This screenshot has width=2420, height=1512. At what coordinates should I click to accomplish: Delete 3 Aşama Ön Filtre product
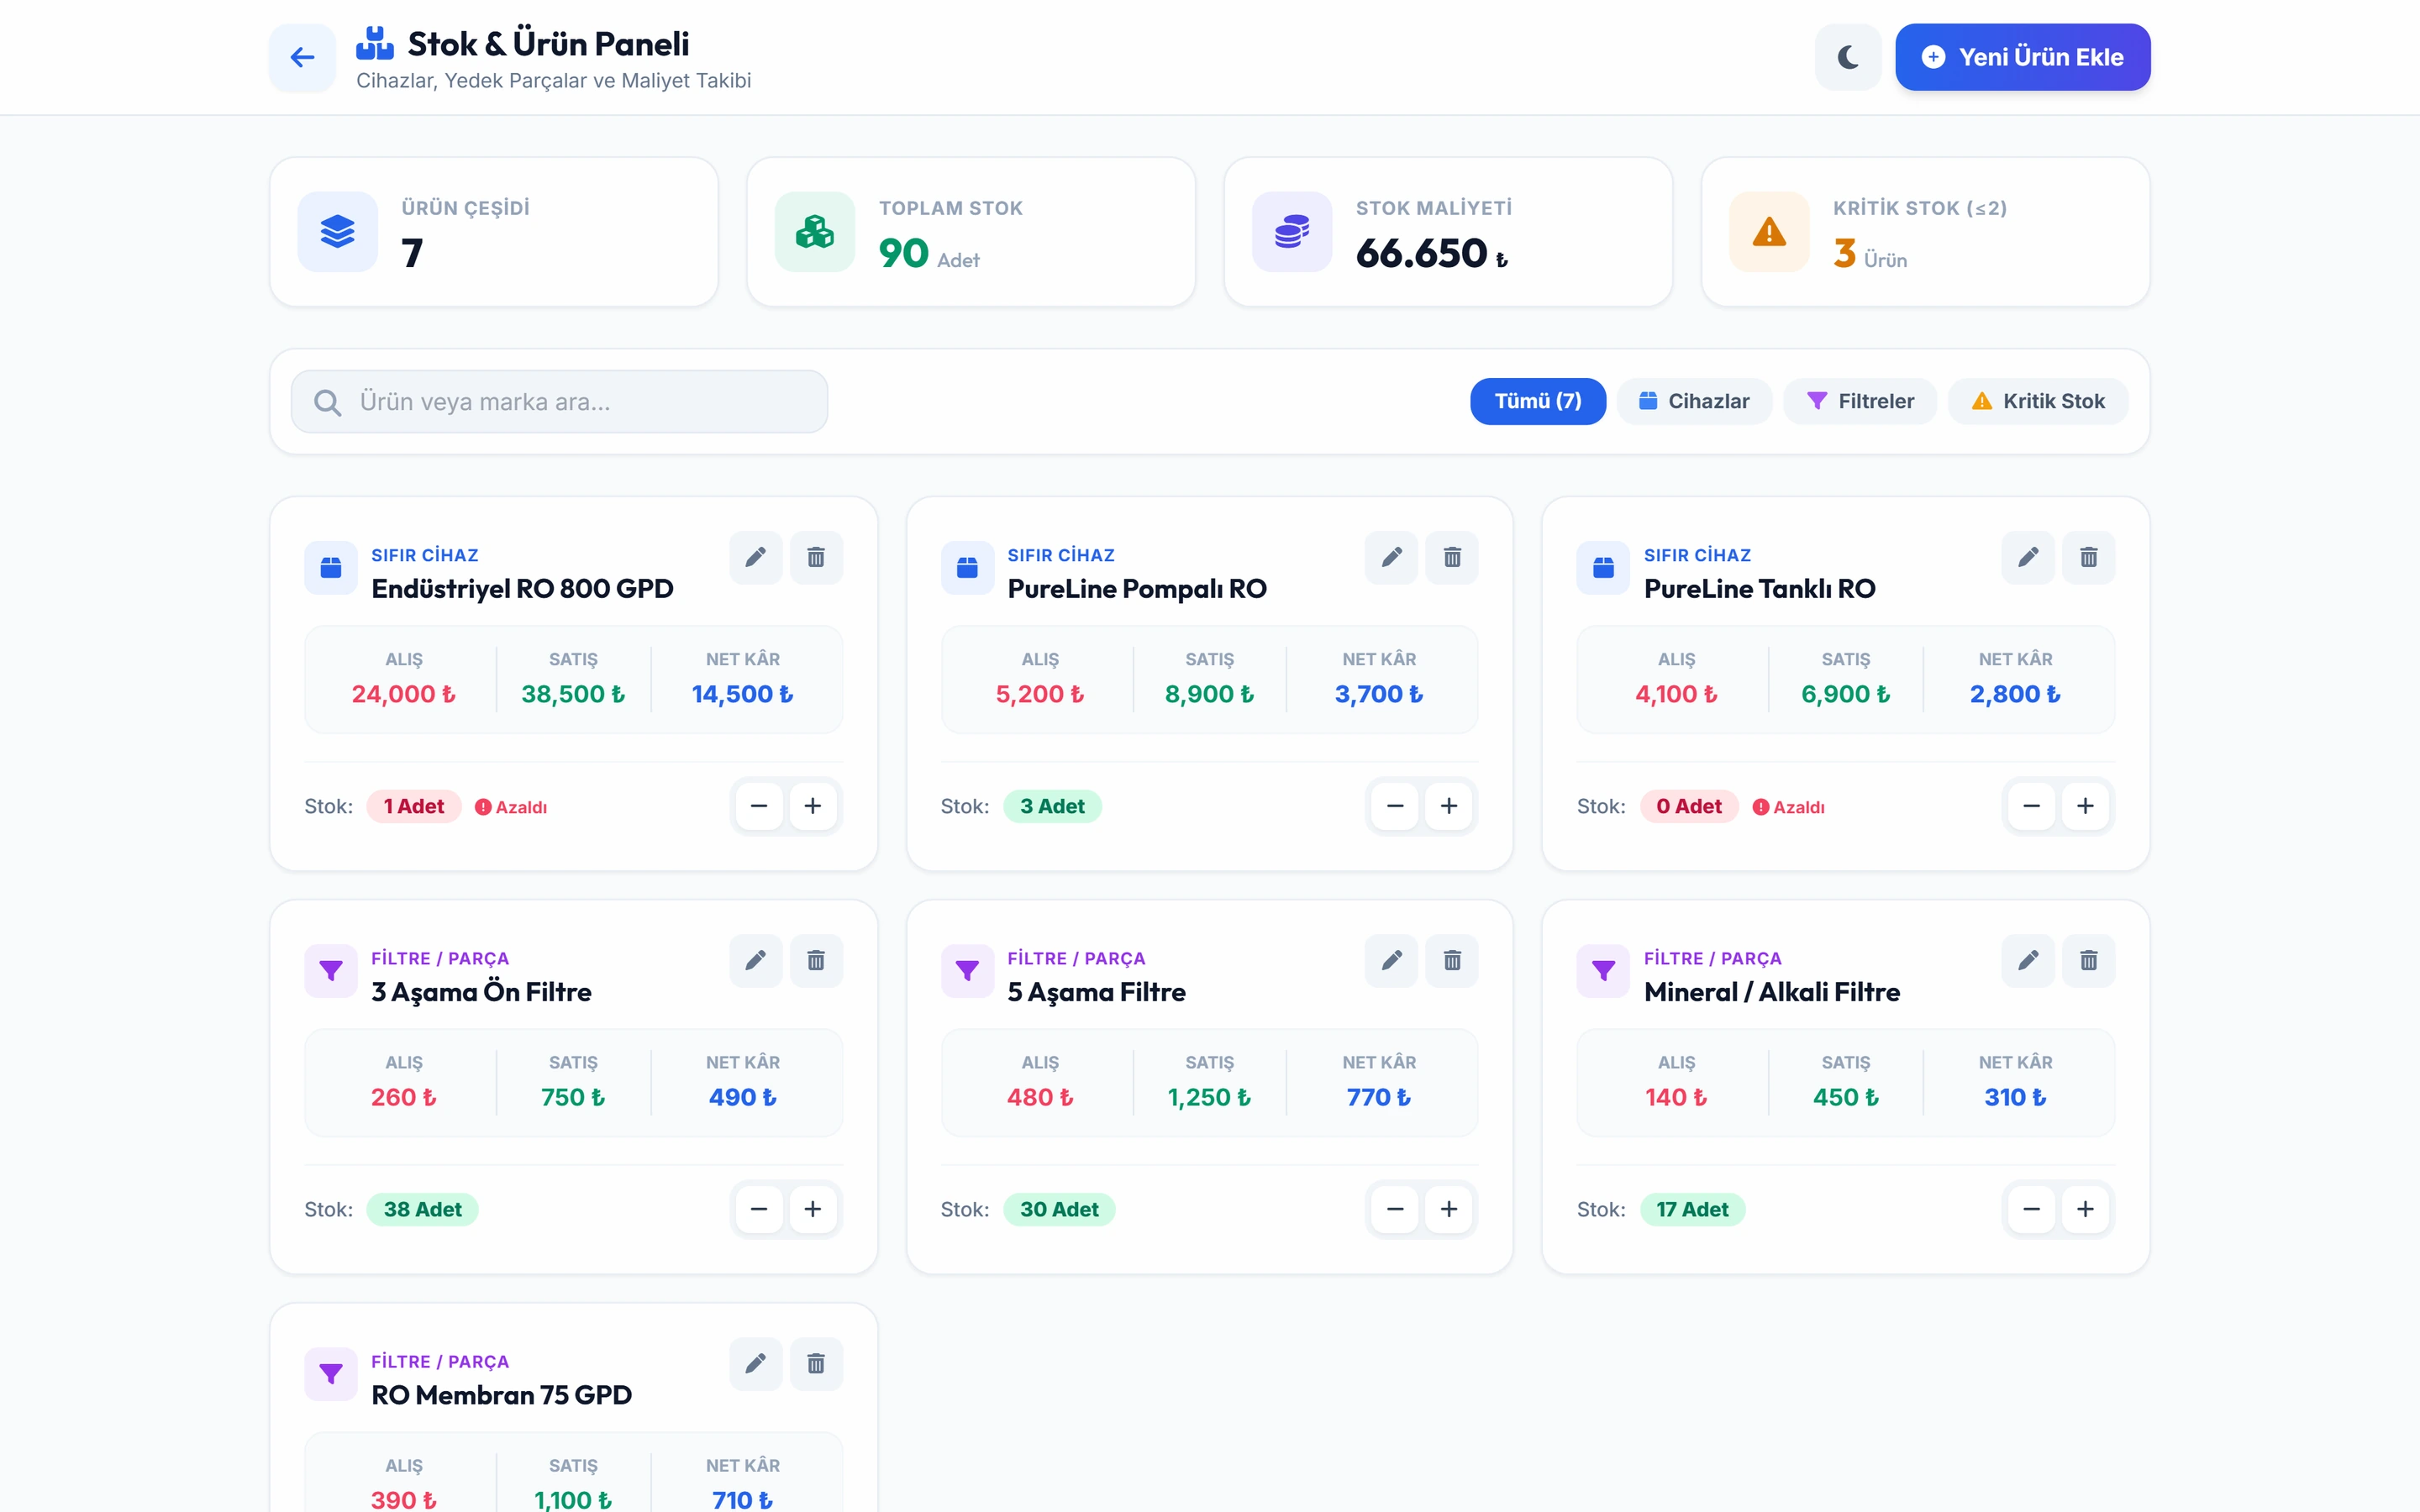click(816, 960)
